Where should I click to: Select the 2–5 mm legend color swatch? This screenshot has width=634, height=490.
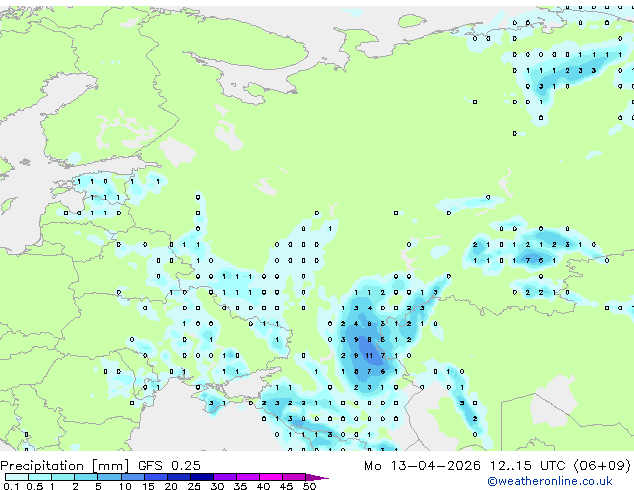click(x=86, y=477)
